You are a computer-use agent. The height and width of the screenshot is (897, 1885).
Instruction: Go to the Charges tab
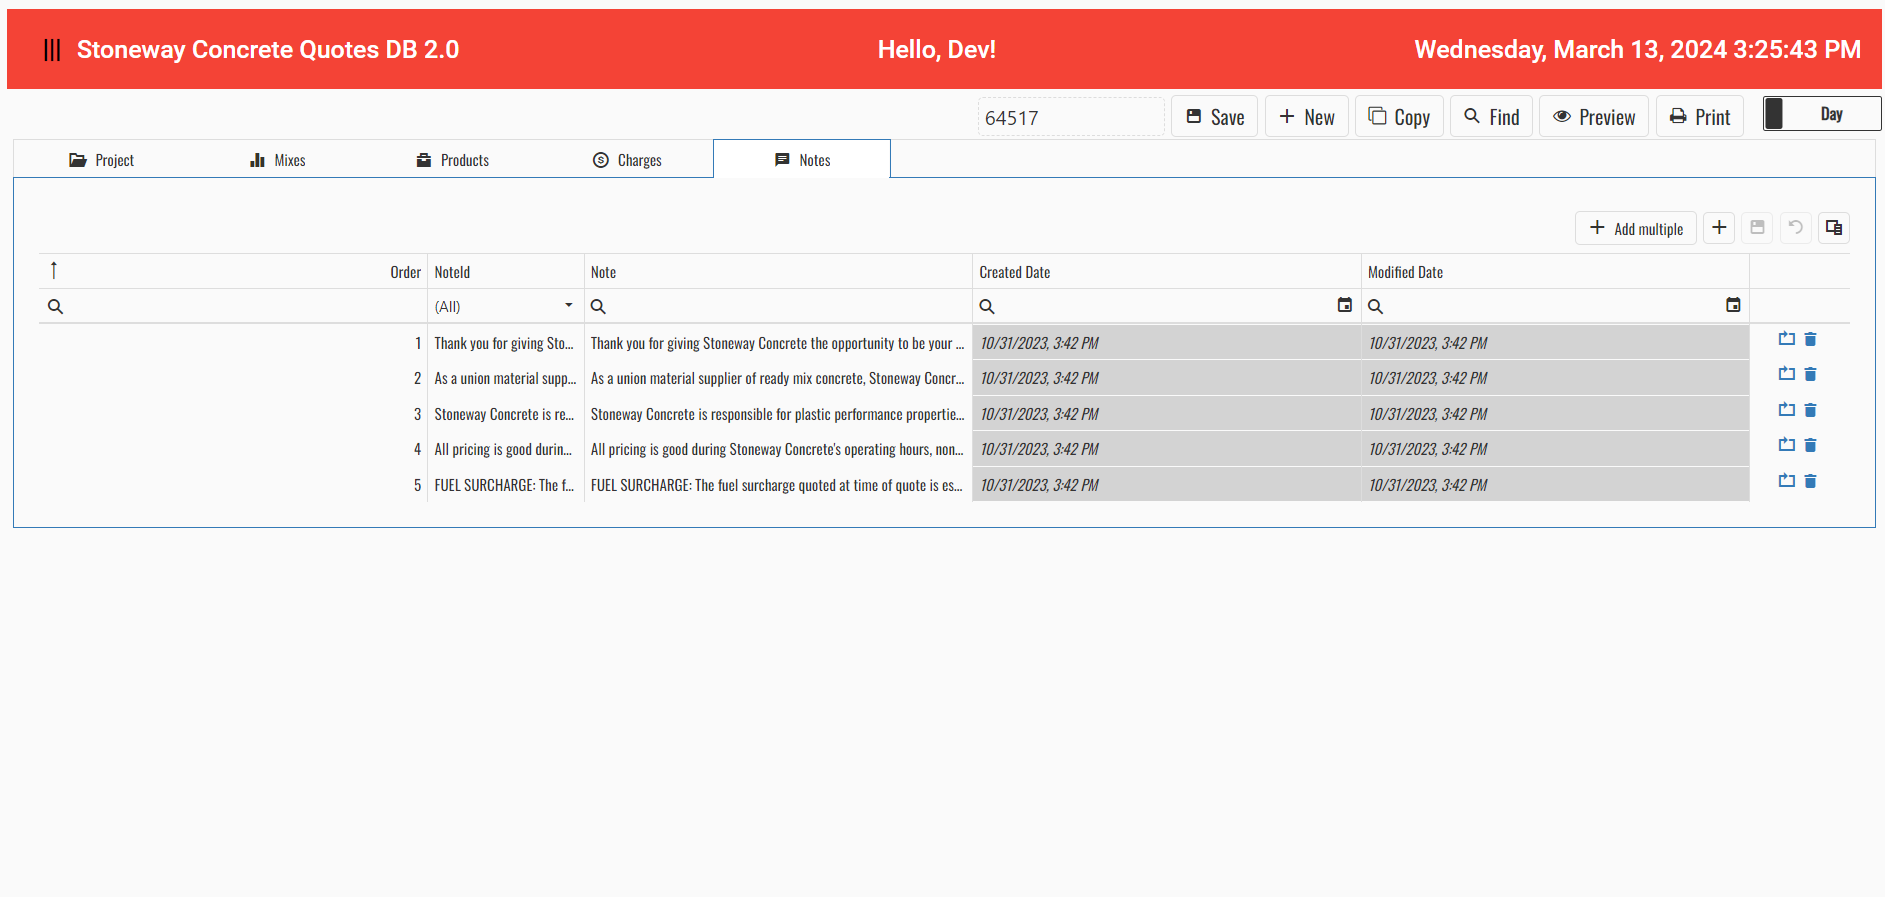click(627, 160)
